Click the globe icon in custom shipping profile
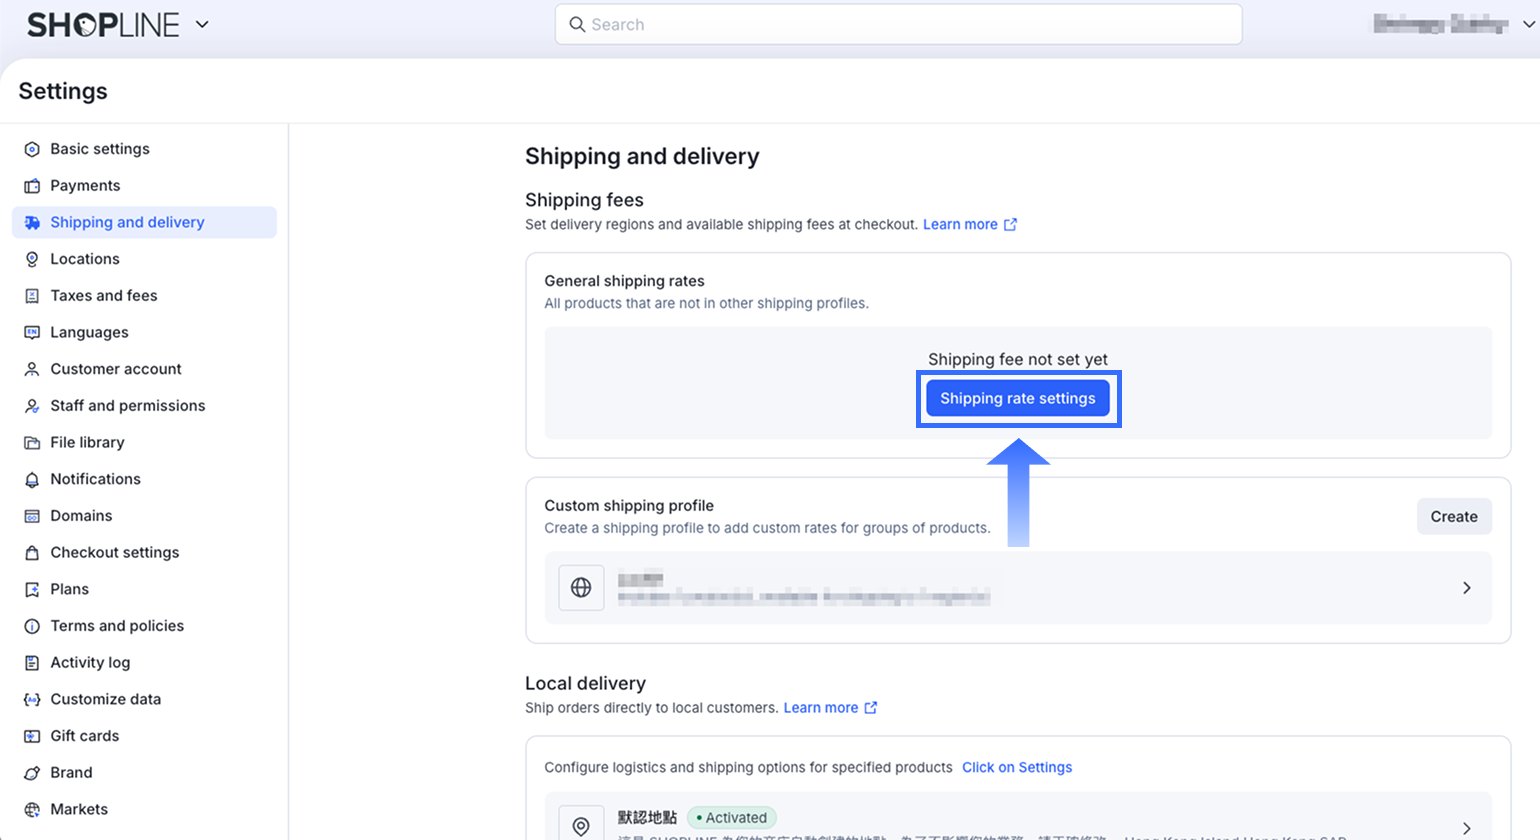1540x840 pixels. point(581,588)
